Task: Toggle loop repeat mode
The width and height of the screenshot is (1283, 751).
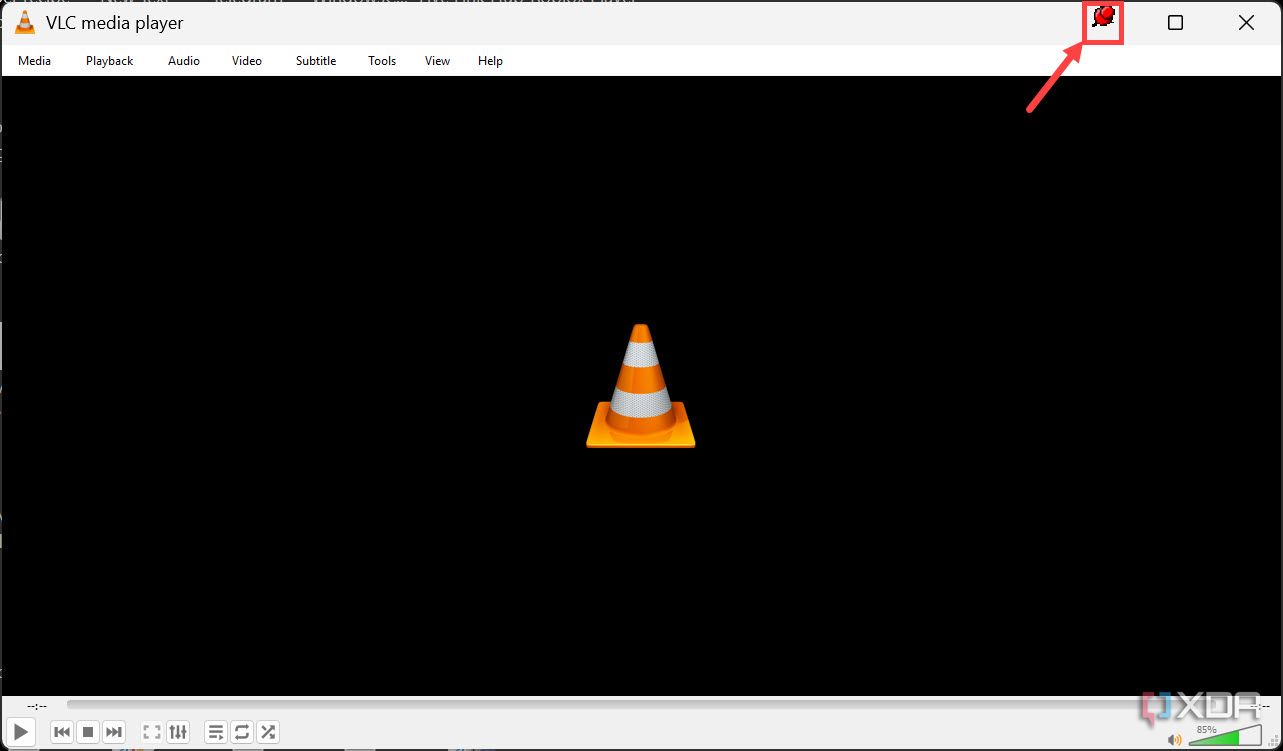Action: pos(242,732)
